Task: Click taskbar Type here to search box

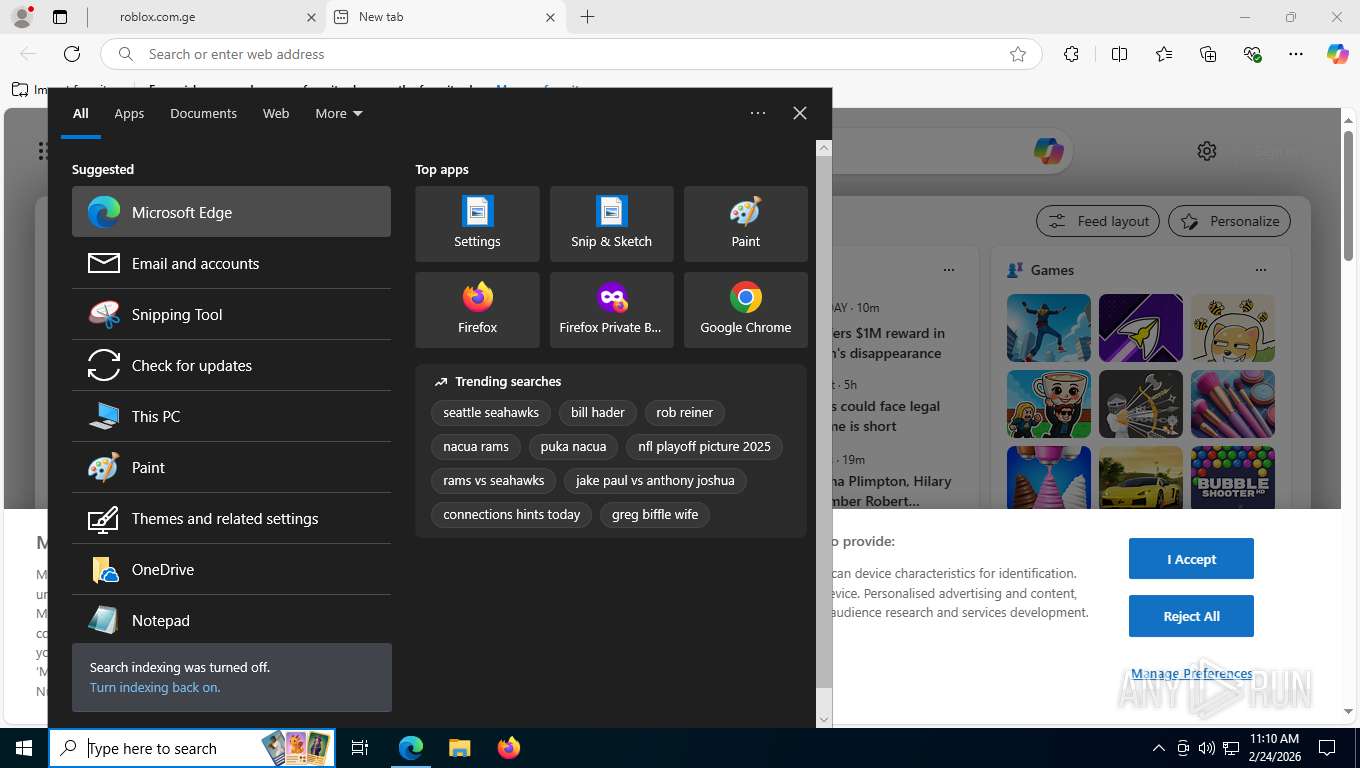Action: point(192,748)
